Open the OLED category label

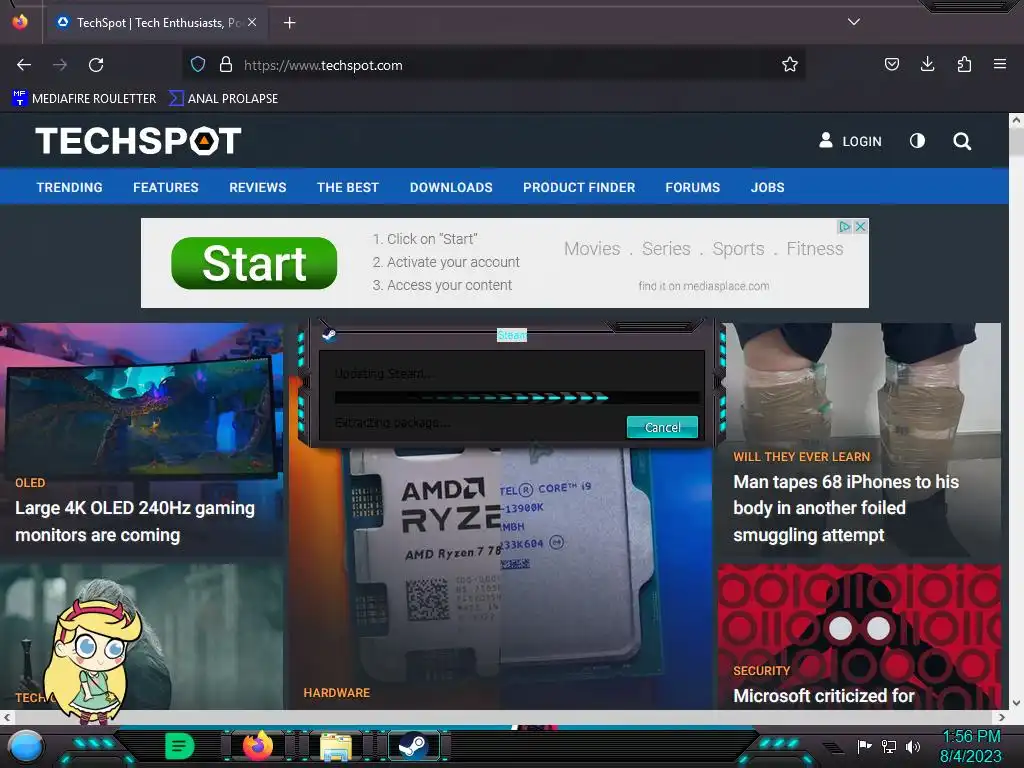pyautogui.click(x=30, y=483)
